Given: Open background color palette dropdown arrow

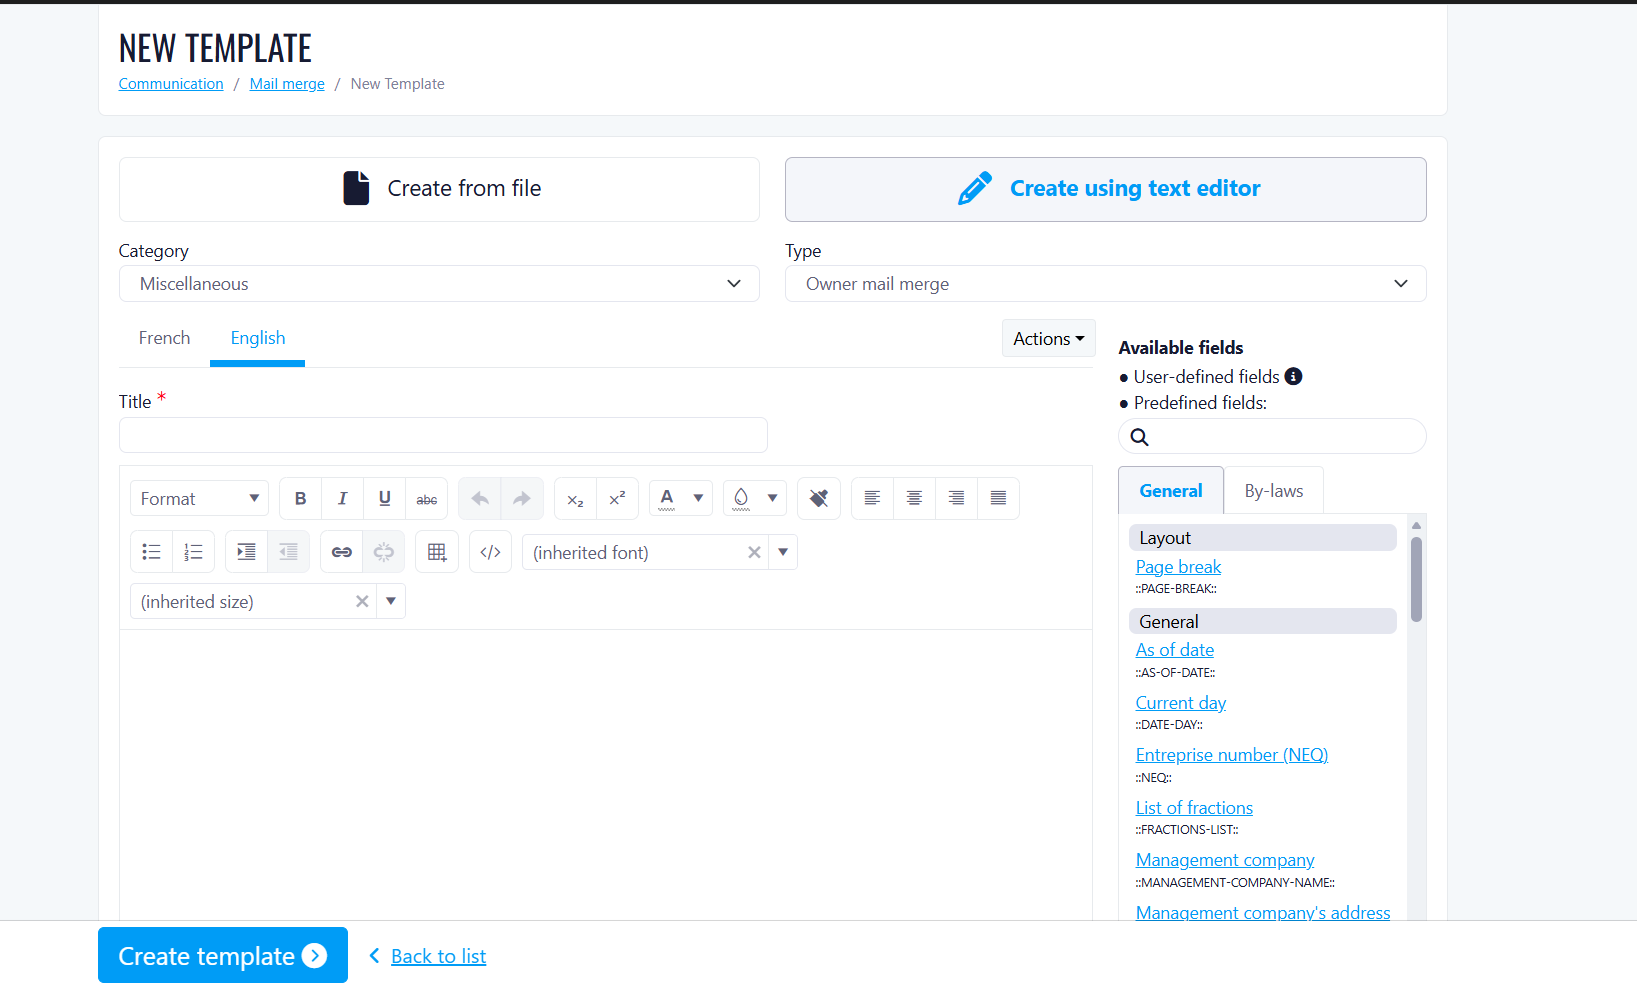Looking at the screenshot, I should (x=772, y=498).
